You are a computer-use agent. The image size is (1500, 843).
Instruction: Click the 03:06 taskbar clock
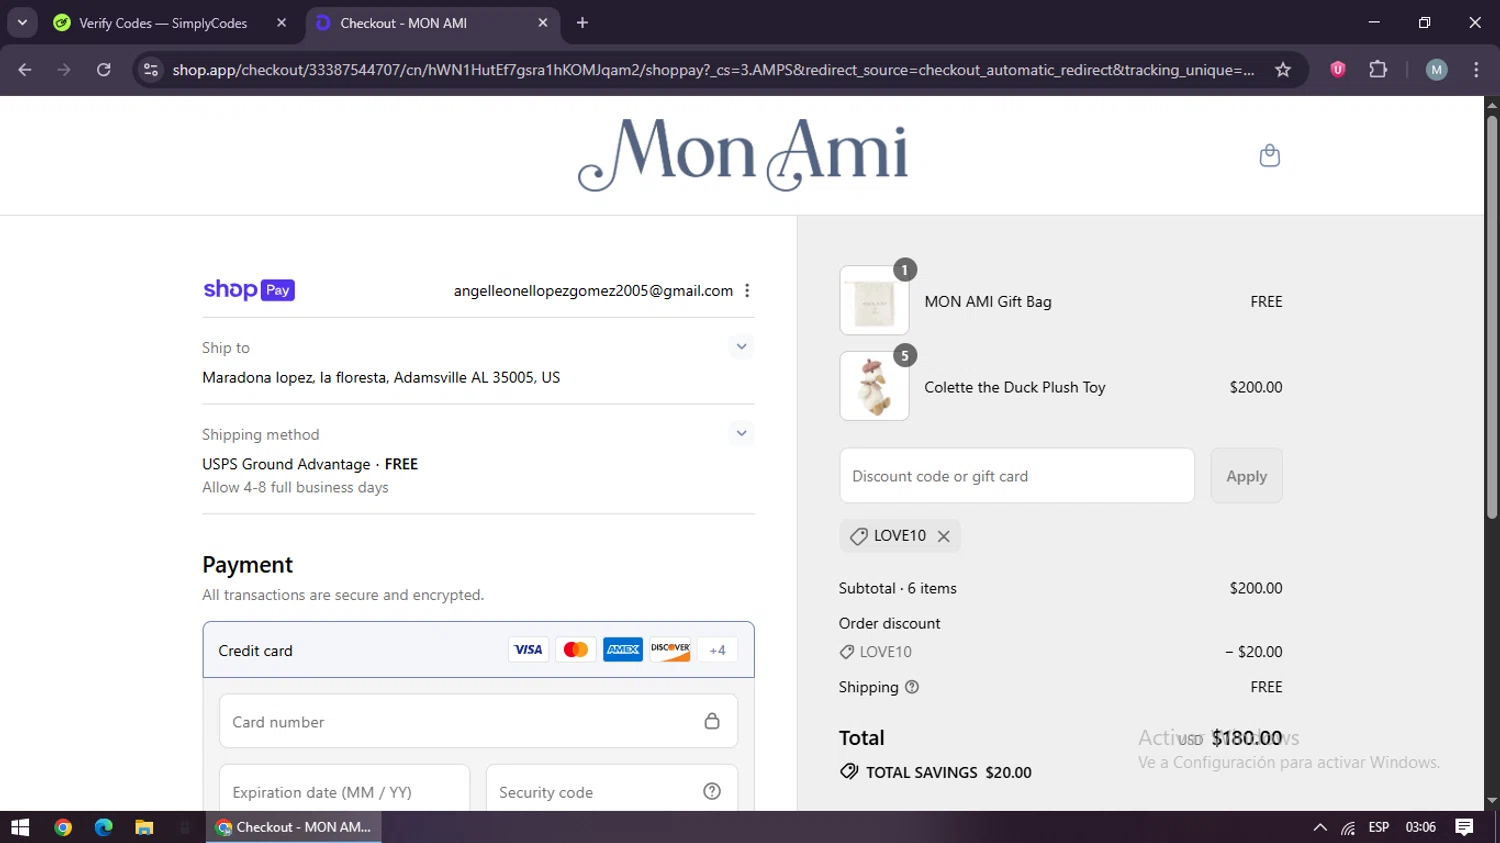pyautogui.click(x=1421, y=827)
